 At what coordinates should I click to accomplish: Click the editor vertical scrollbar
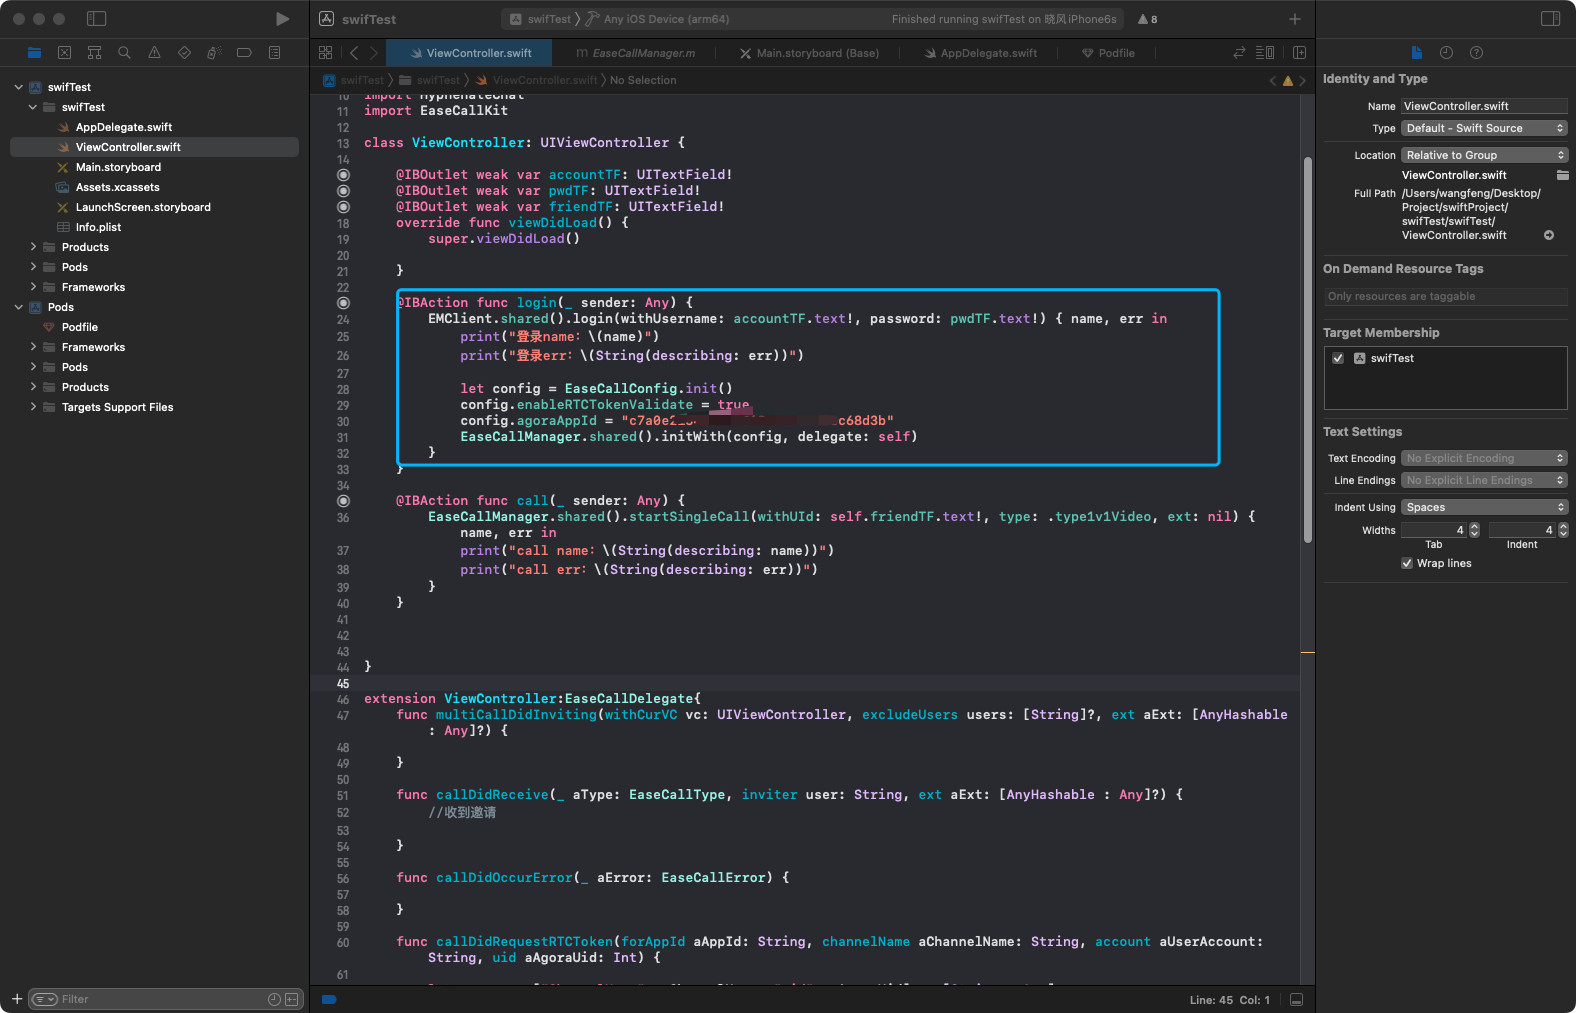(x=1307, y=350)
